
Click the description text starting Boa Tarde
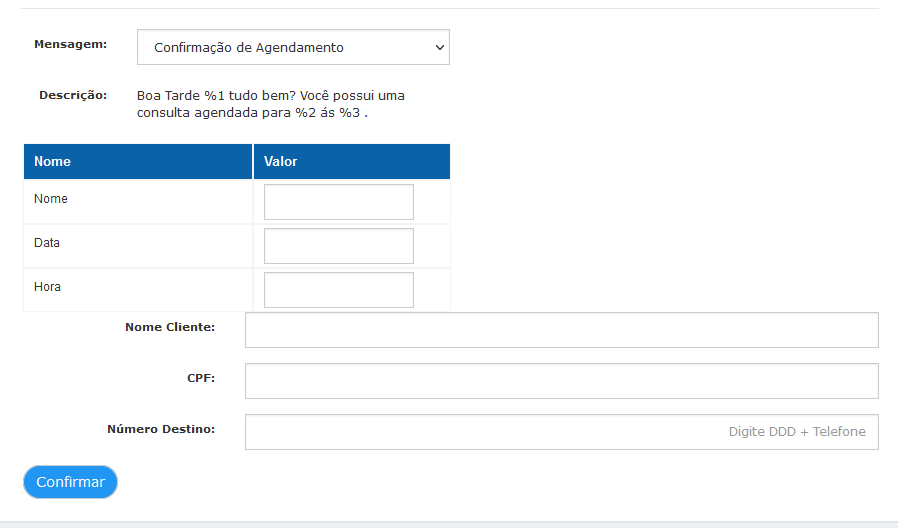pos(270,104)
